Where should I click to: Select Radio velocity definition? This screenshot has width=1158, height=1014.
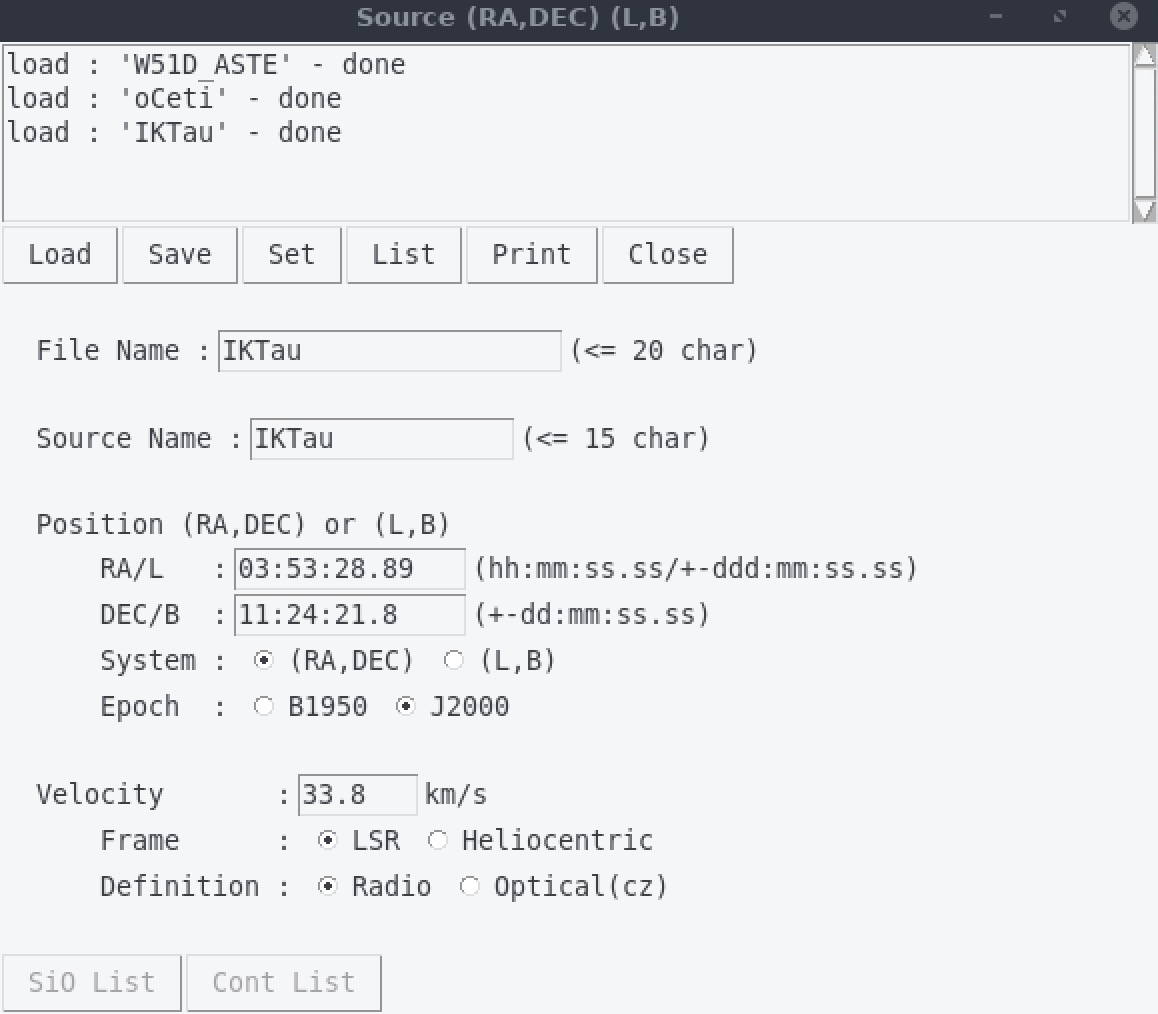tap(328, 887)
